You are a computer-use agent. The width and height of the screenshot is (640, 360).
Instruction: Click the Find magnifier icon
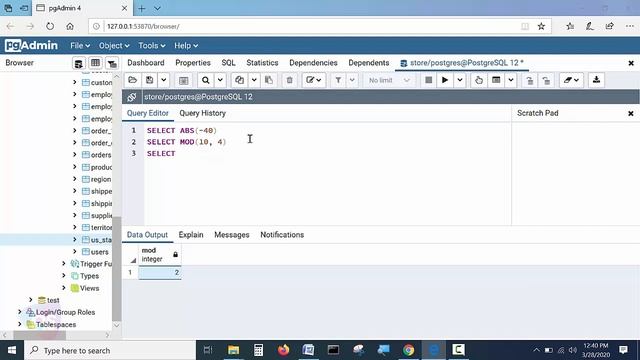206,80
